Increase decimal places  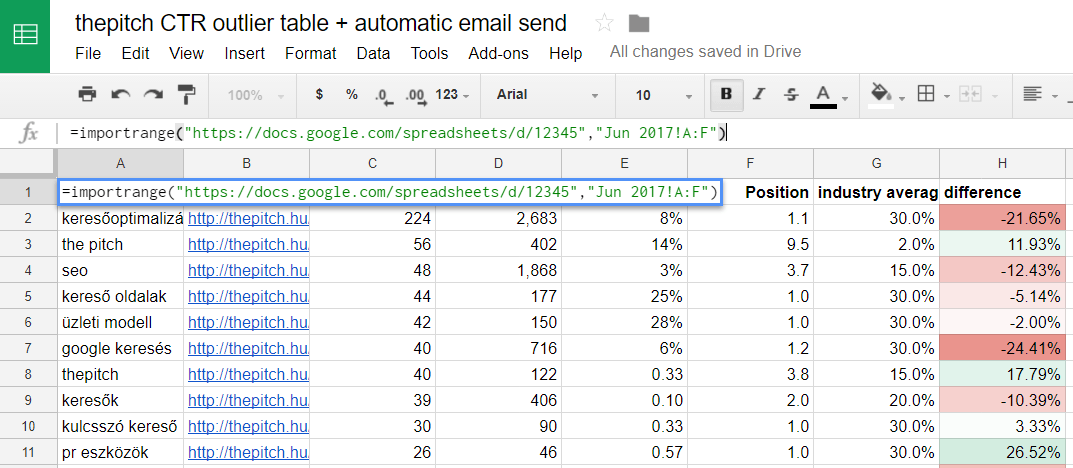pos(416,95)
